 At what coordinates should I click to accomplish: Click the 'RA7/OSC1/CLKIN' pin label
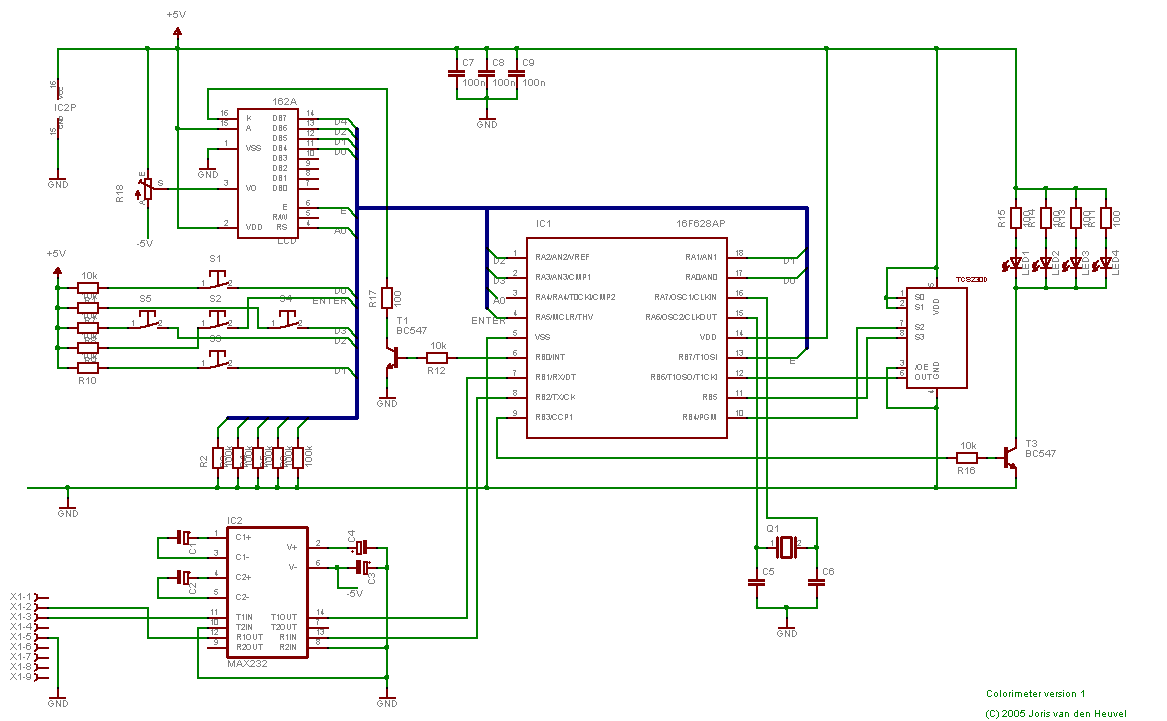[685, 297]
